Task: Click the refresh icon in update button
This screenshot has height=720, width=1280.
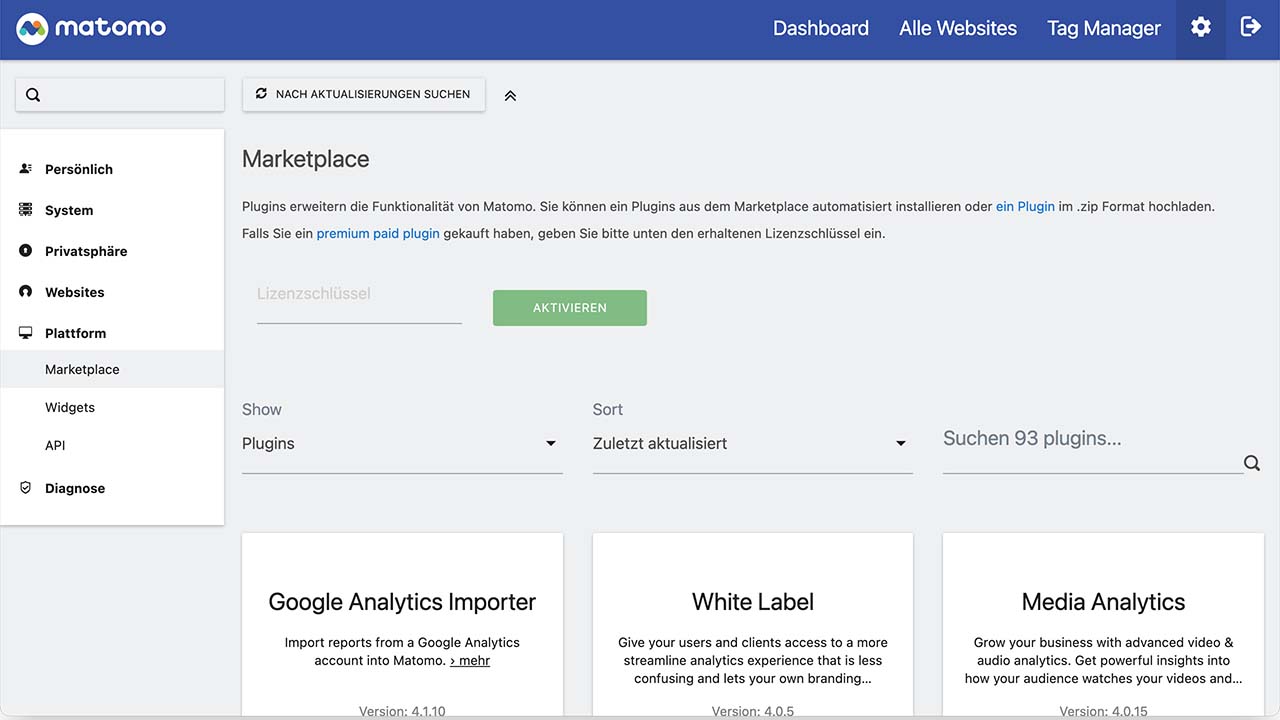Action: [x=261, y=93]
